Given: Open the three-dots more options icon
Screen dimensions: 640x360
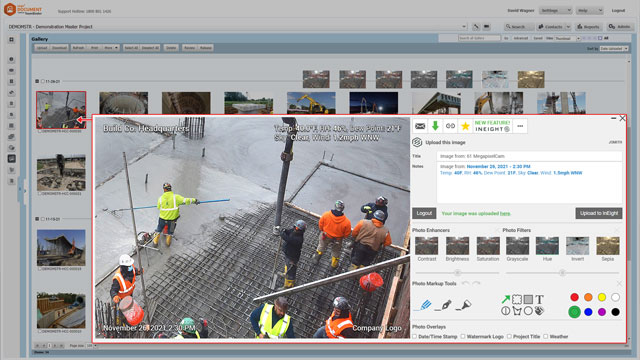Looking at the screenshot, I should (x=520, y=126).
